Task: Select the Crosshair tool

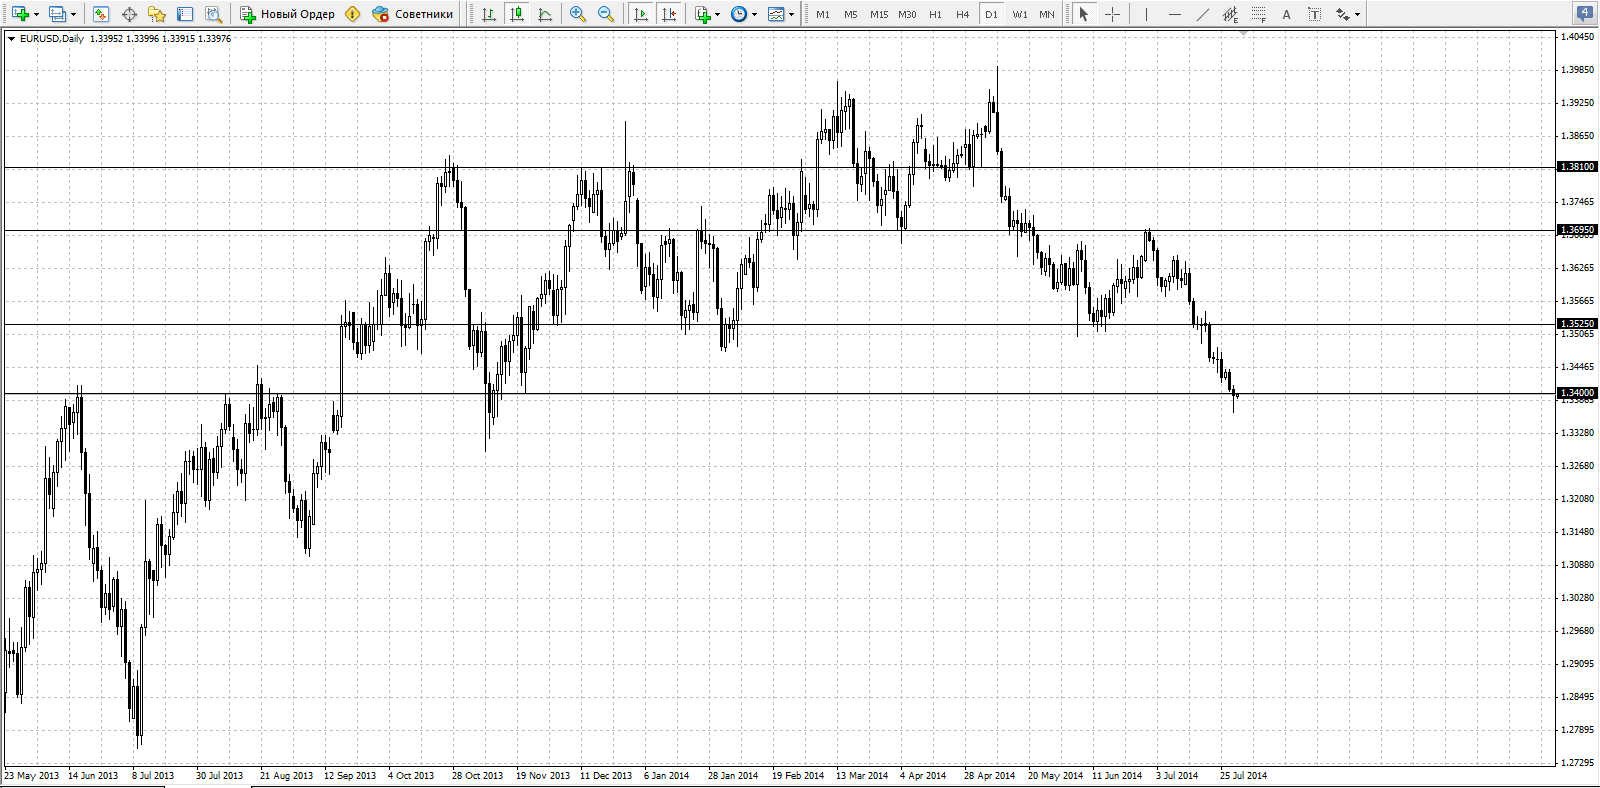Action: click(x=1112, y=14)
